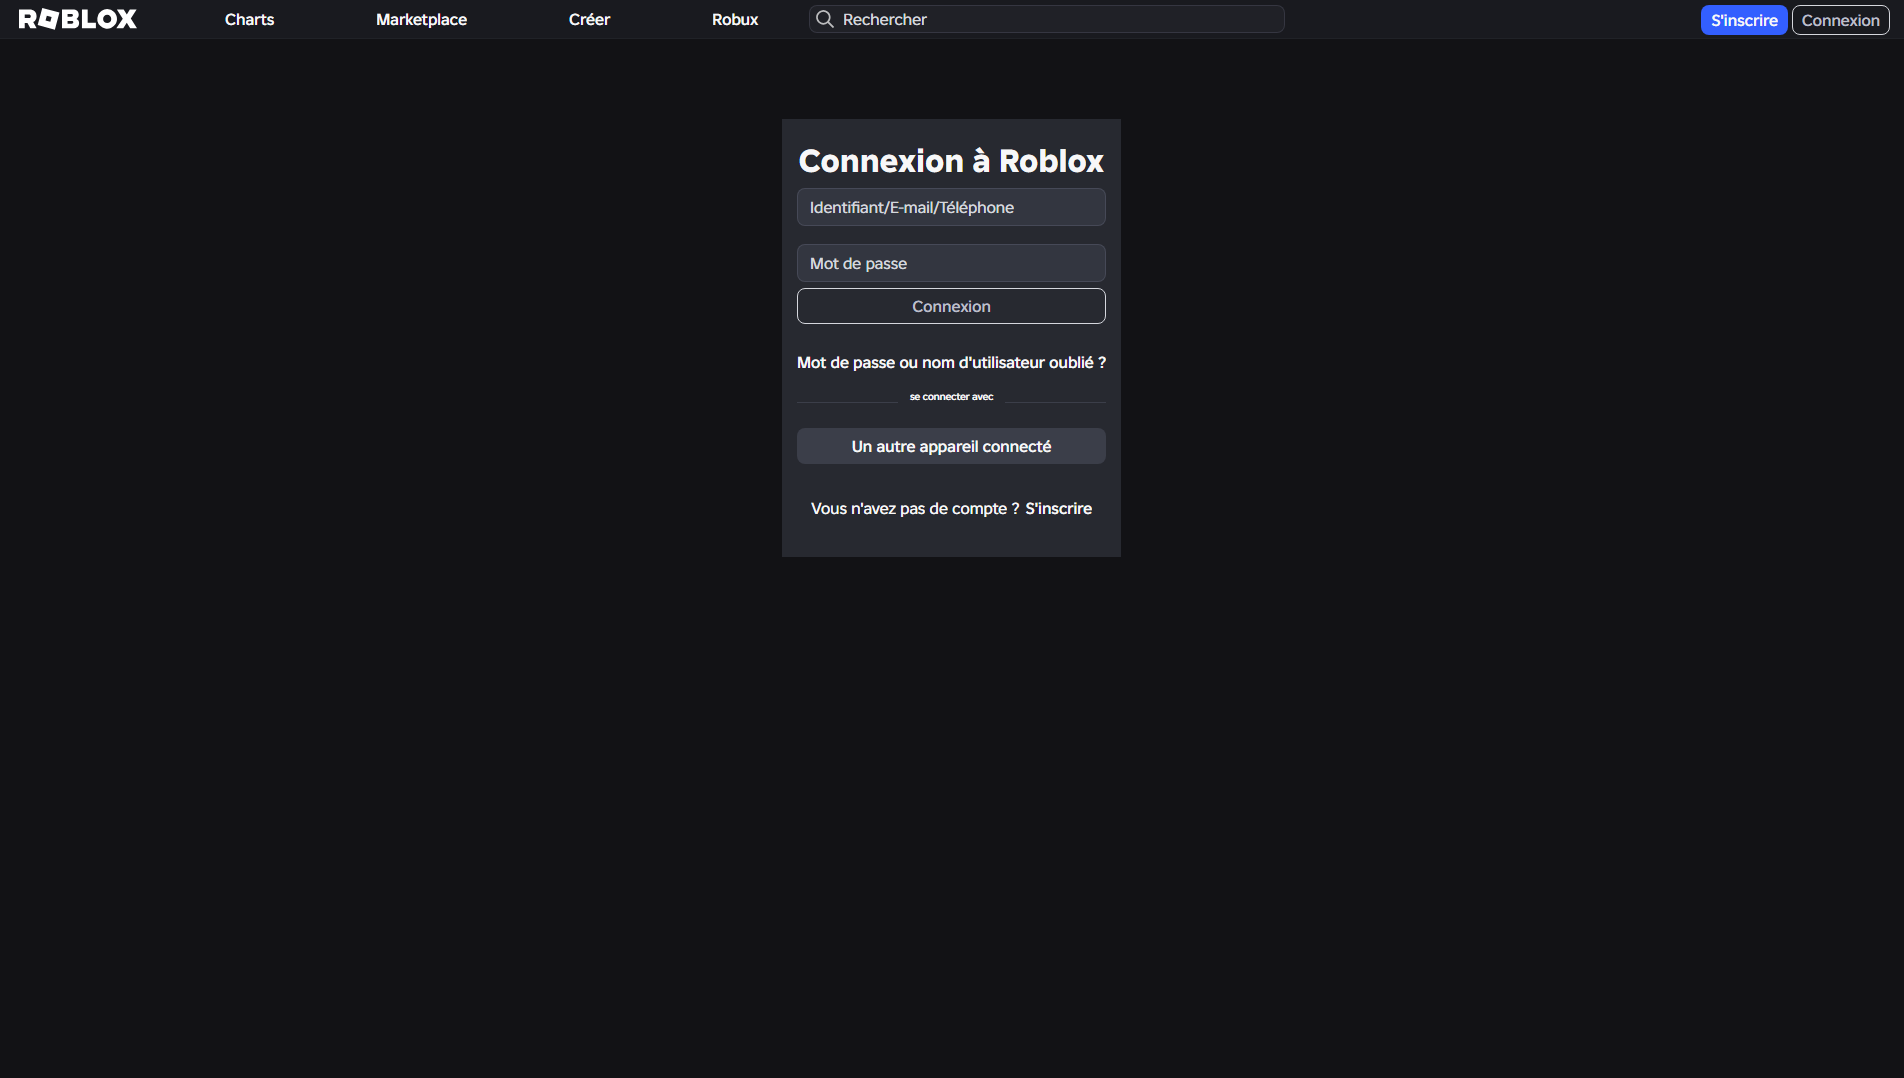1904x1078 pixels.
Task: Click the Connexion button in the header
Action: point(1840,20)
